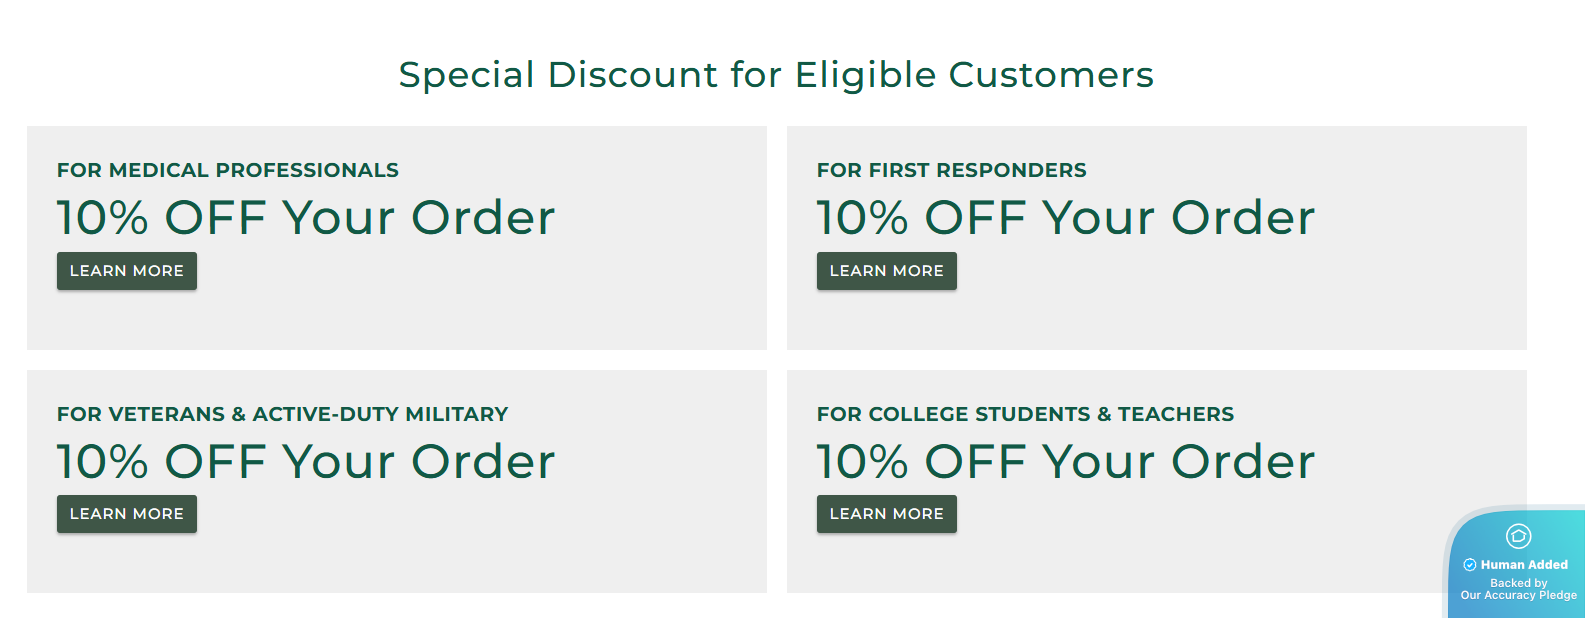Viewport: 1585px width, 618px height.
Task: Select Learn More for College Students & Teachers
Action: 887,514
